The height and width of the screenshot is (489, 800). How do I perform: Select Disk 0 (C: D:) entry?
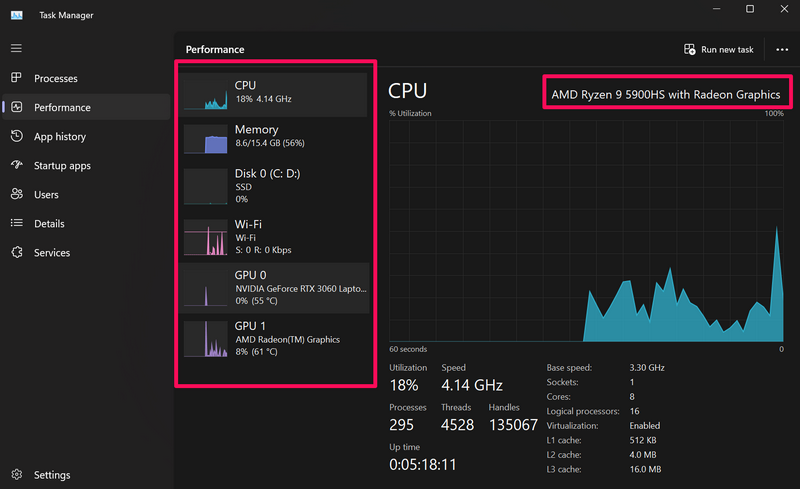point(275,186)
